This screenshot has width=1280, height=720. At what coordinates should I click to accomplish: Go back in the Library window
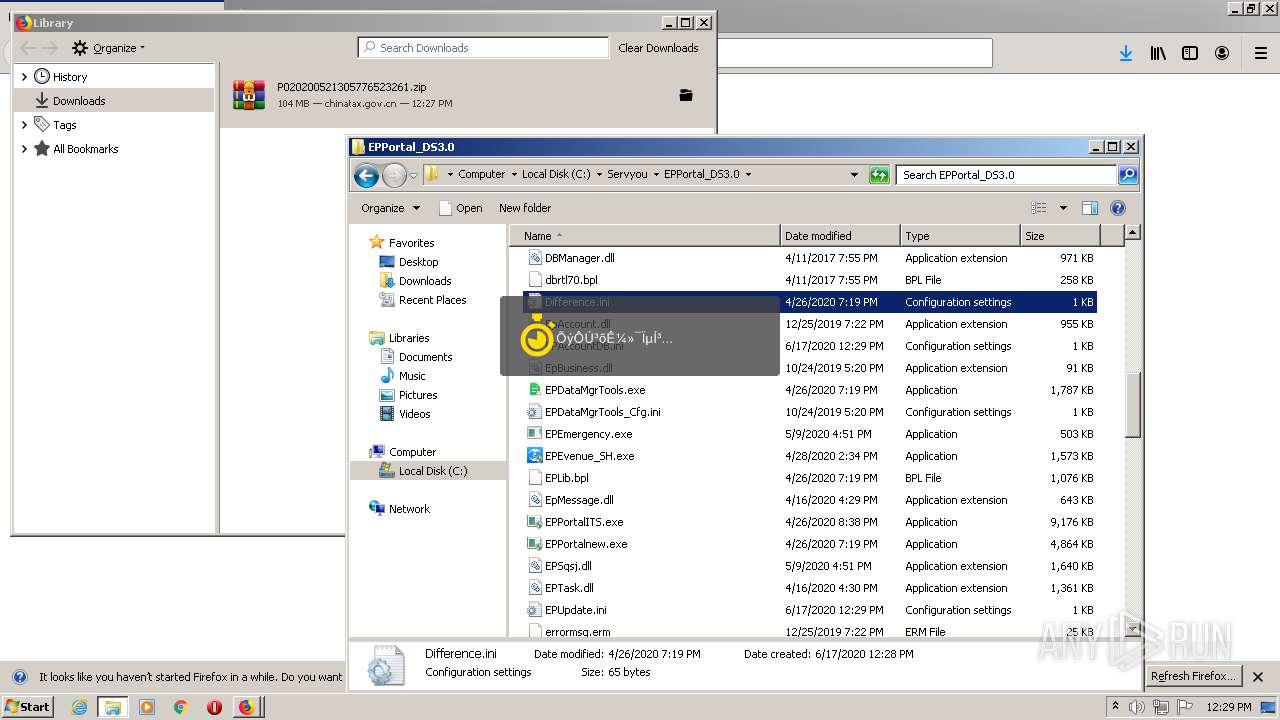point(27,48)
